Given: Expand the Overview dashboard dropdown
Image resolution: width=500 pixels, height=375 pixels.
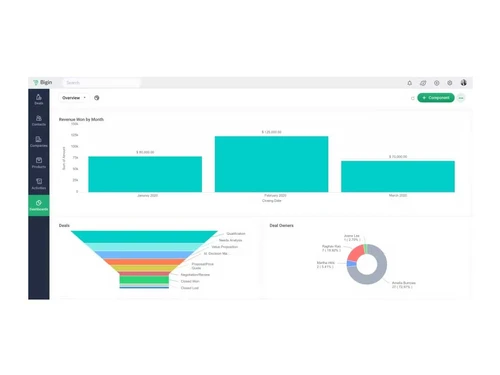Looking at the screenshot, I should tap(74, 98).
